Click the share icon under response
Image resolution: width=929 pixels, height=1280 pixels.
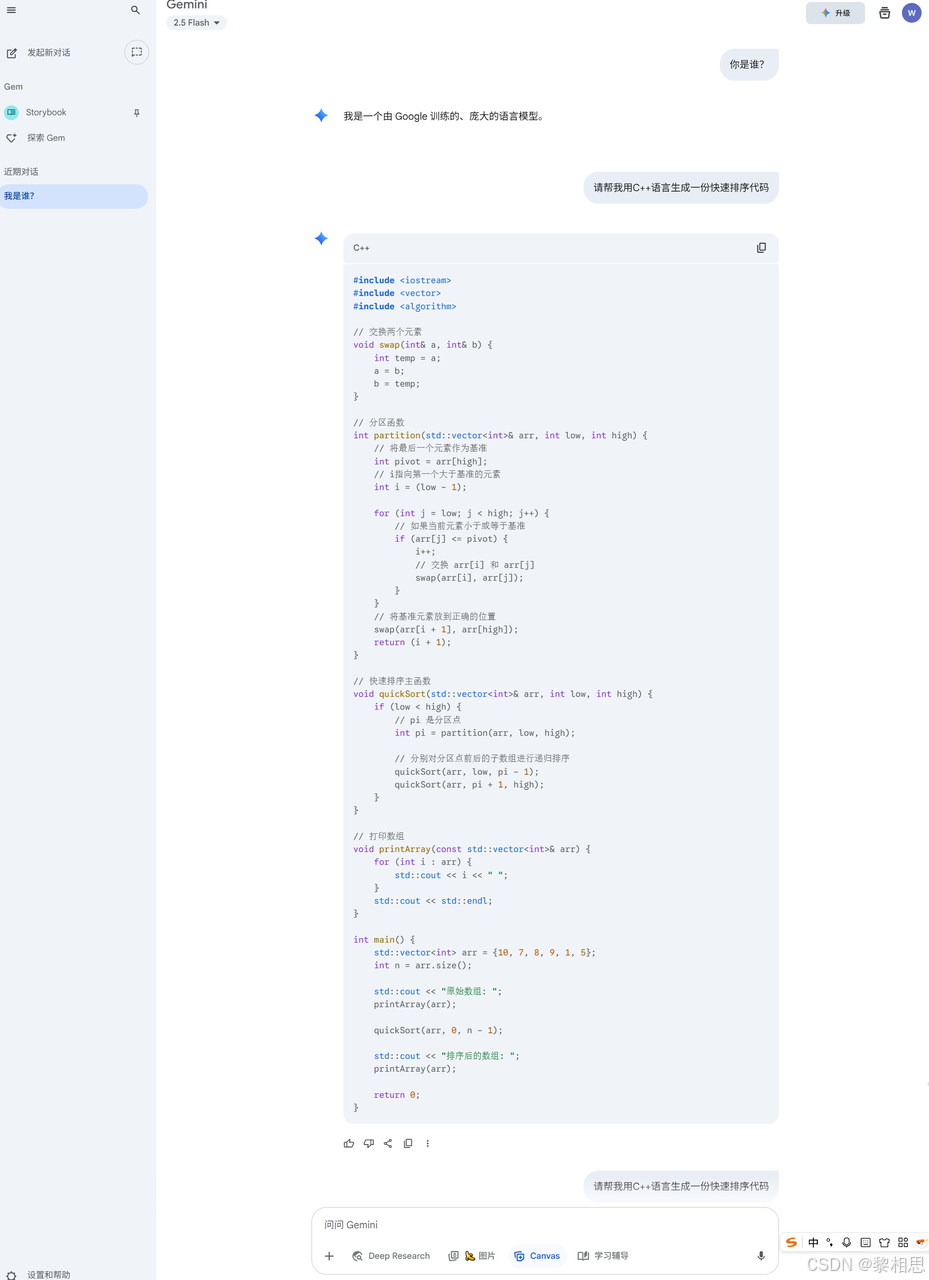point(388,1143)
